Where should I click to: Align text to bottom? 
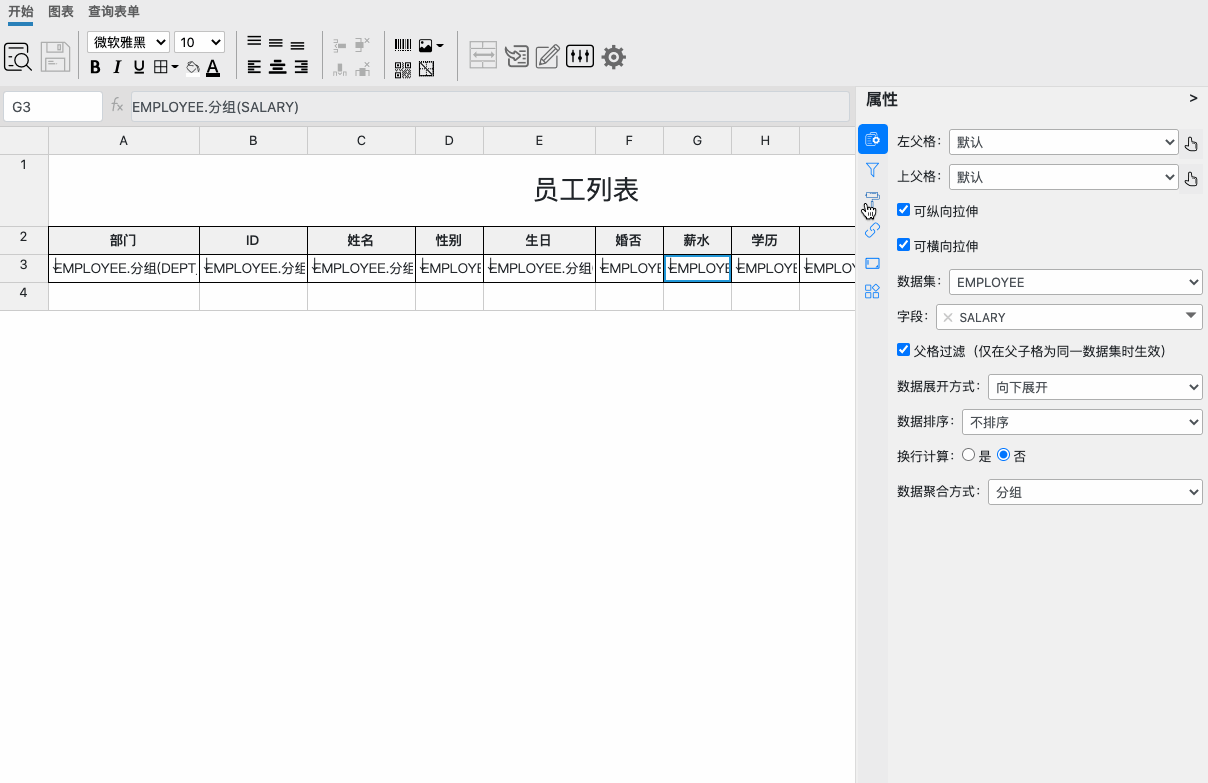[x=297, y=45]
